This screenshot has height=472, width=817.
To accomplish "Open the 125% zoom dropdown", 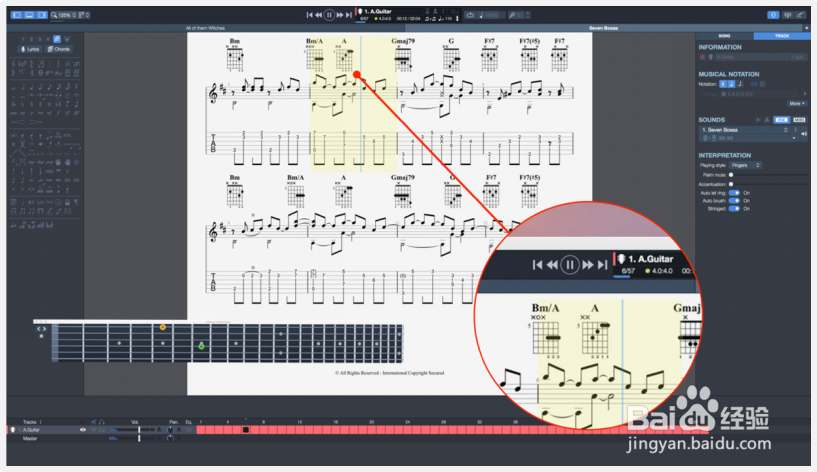I will click(x=64, y=15).
